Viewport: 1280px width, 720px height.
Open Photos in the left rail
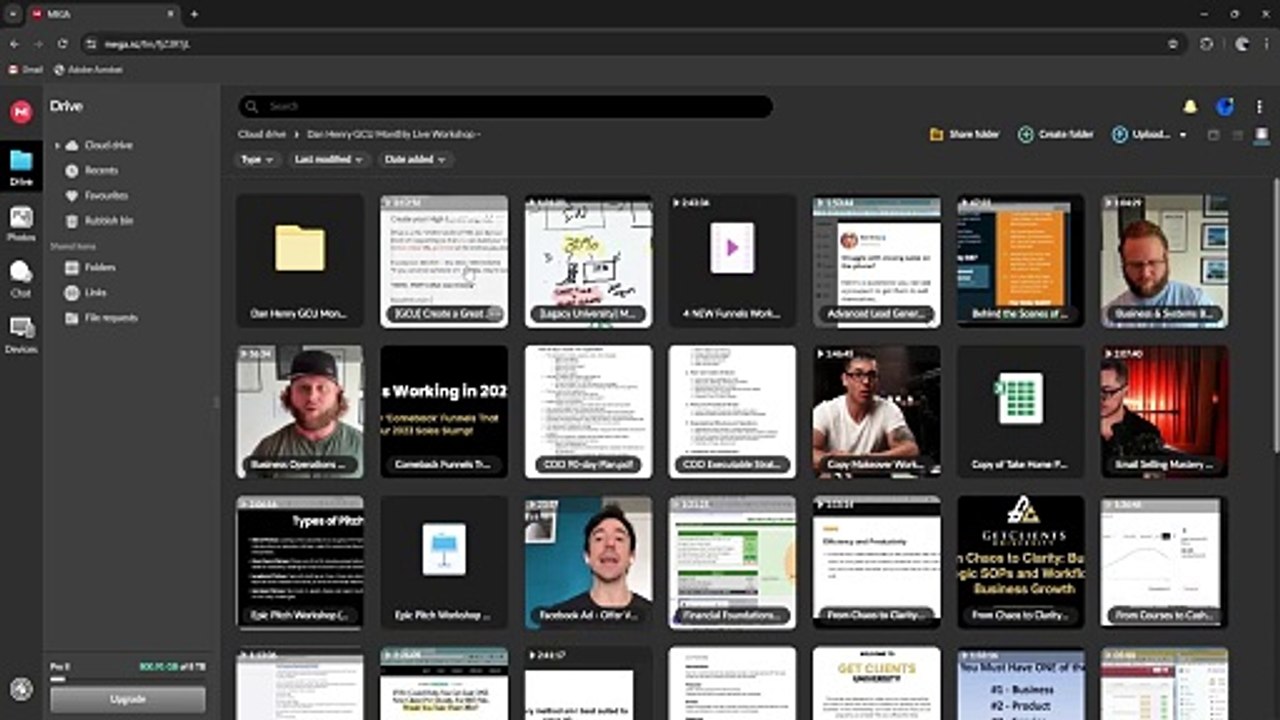click(x=21, y=223)
